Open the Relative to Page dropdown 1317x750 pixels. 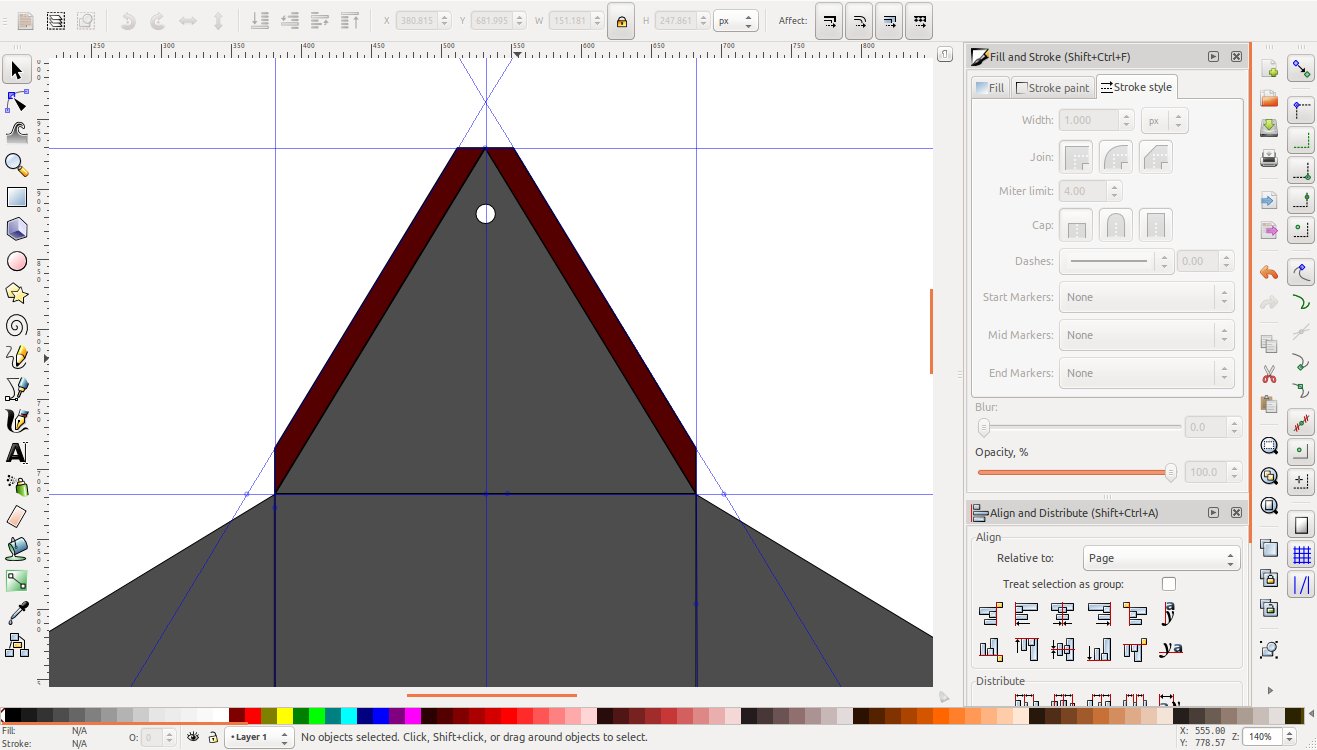click(x=1162, y=558)
